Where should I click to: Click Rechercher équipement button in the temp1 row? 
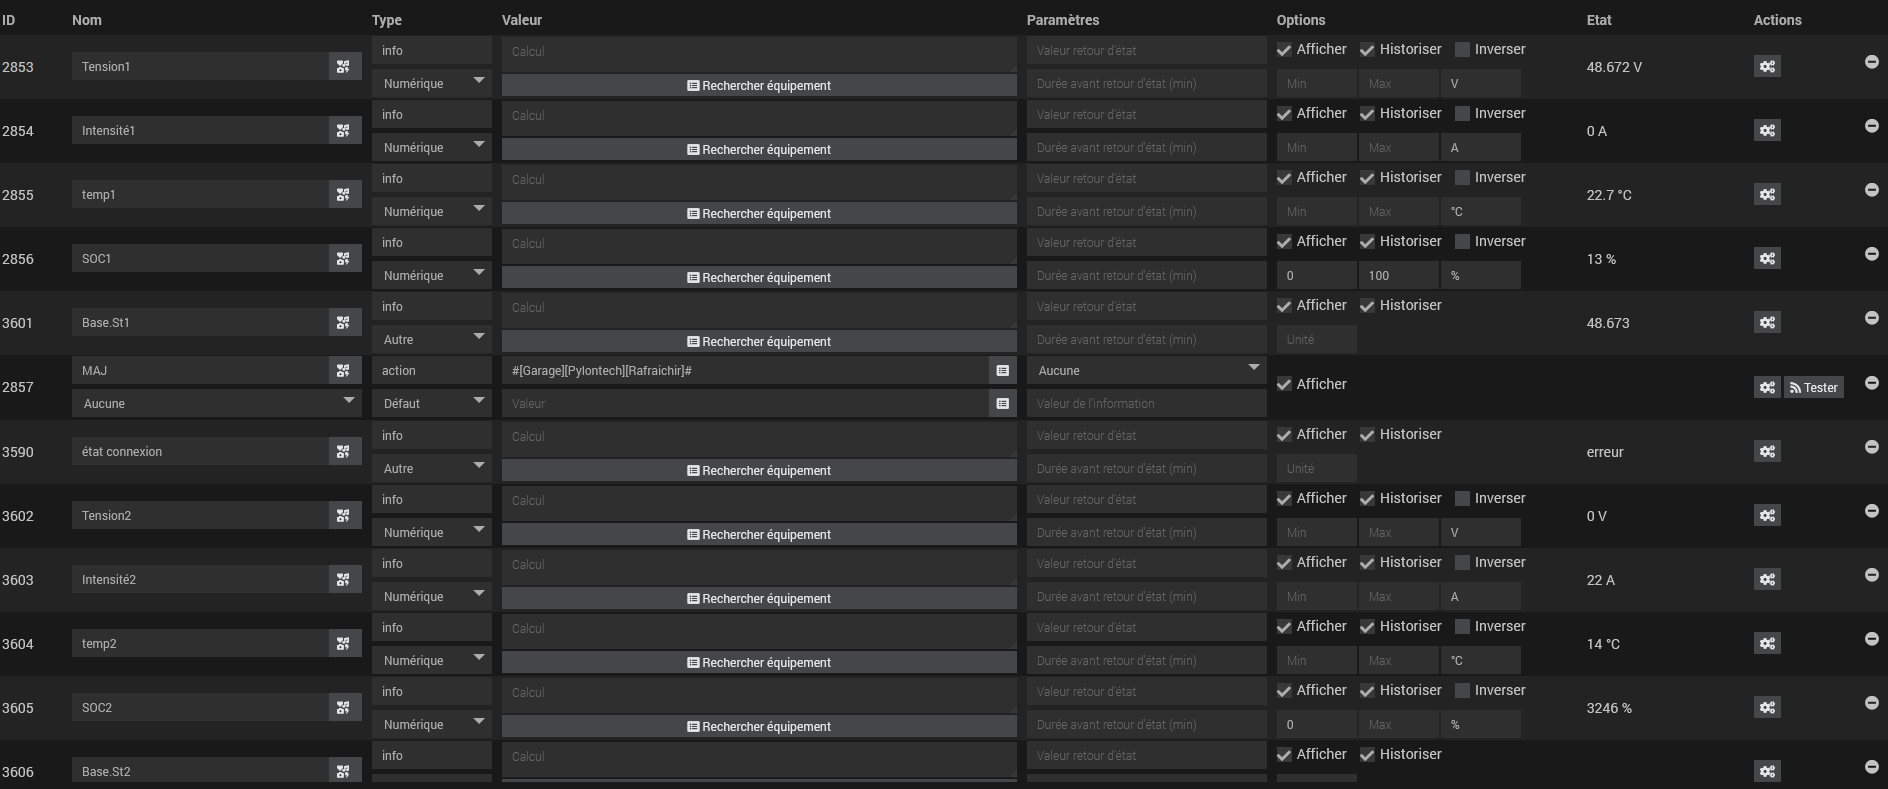759,214
